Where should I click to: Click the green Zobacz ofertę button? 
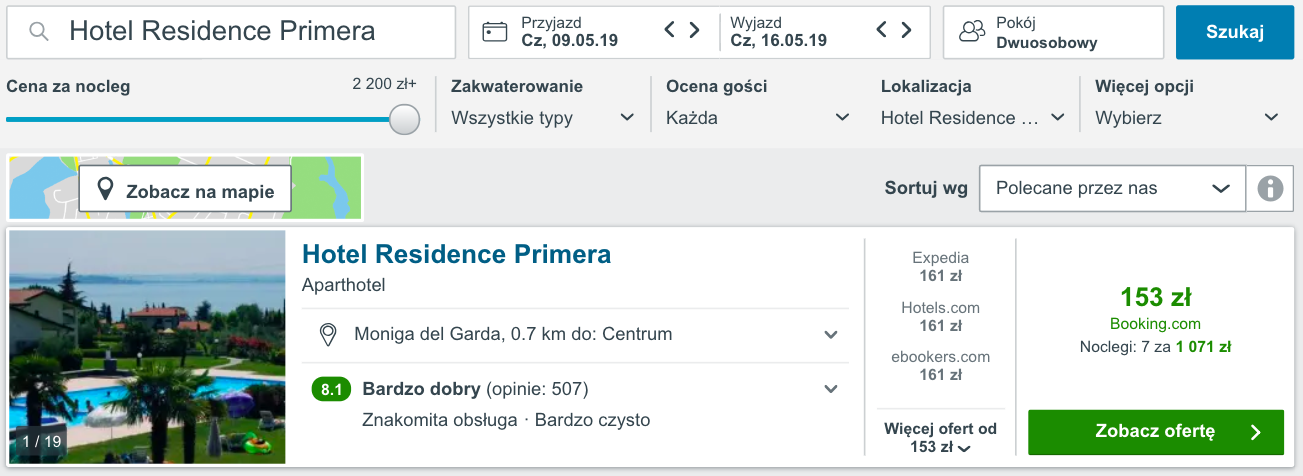1155,432
